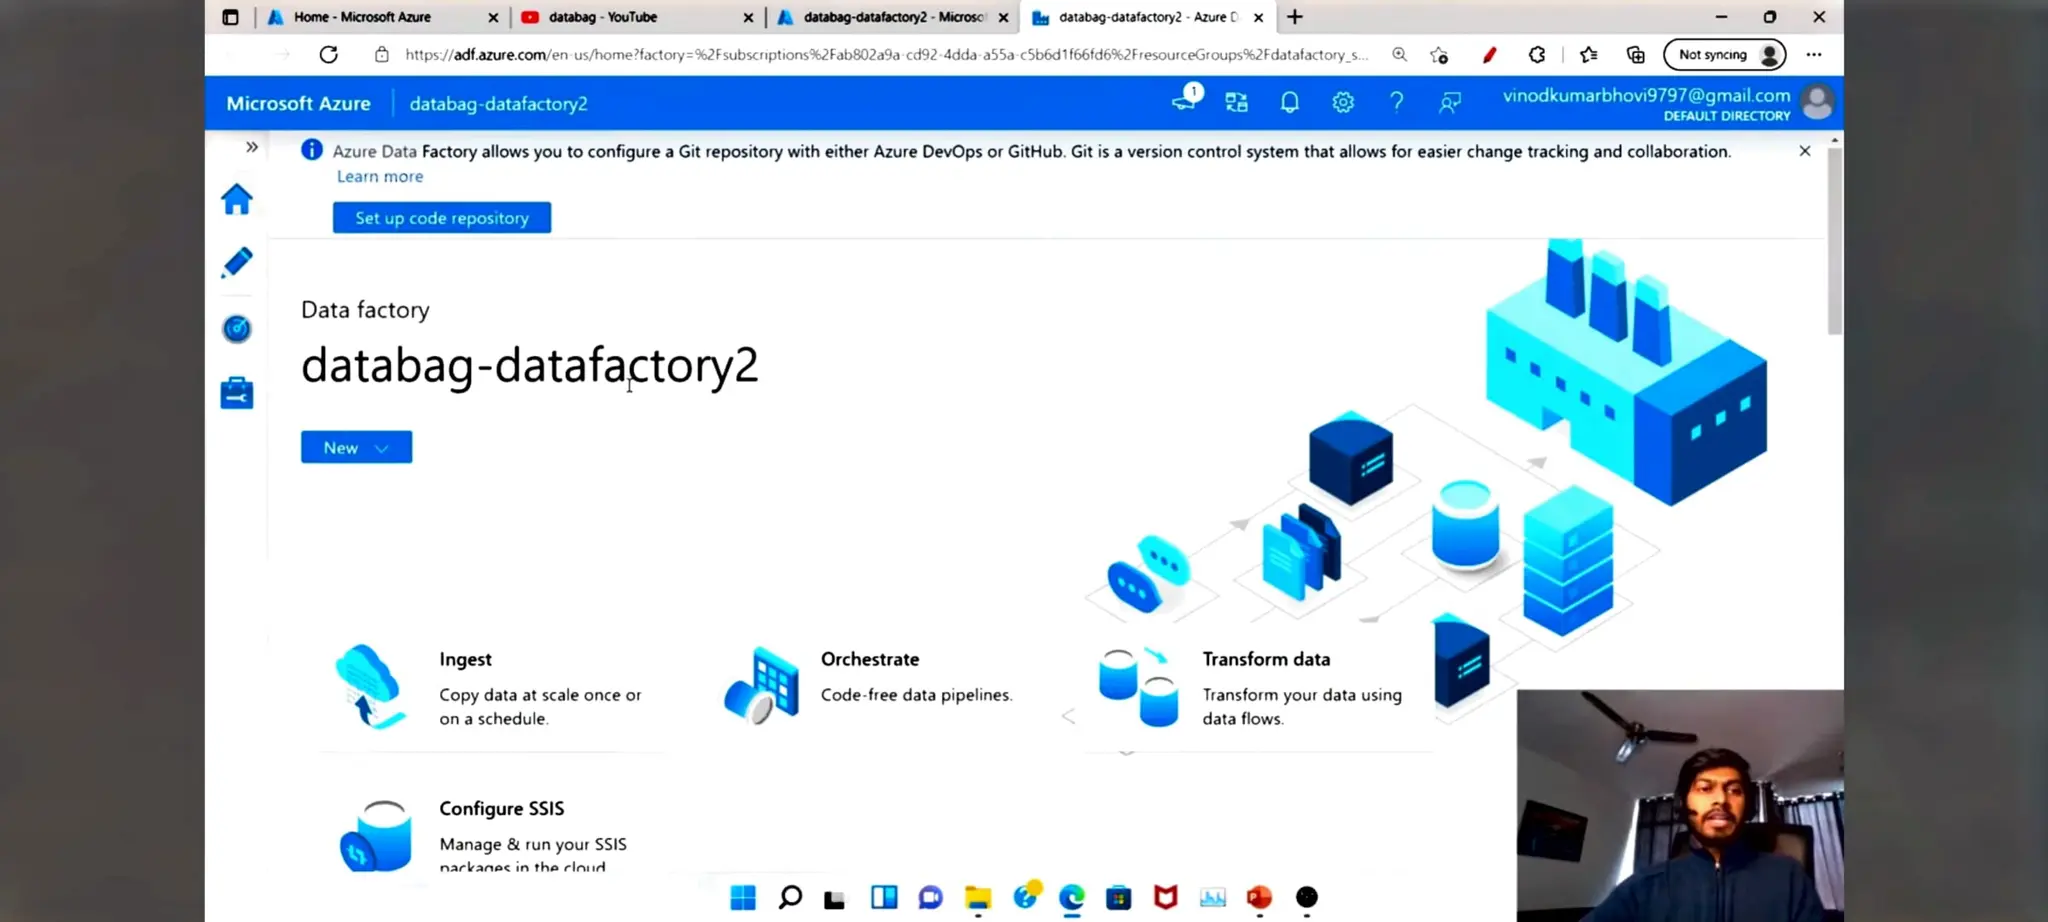
Task: Open the Monitor hub gauge icon
Action: tap(237, 328)
